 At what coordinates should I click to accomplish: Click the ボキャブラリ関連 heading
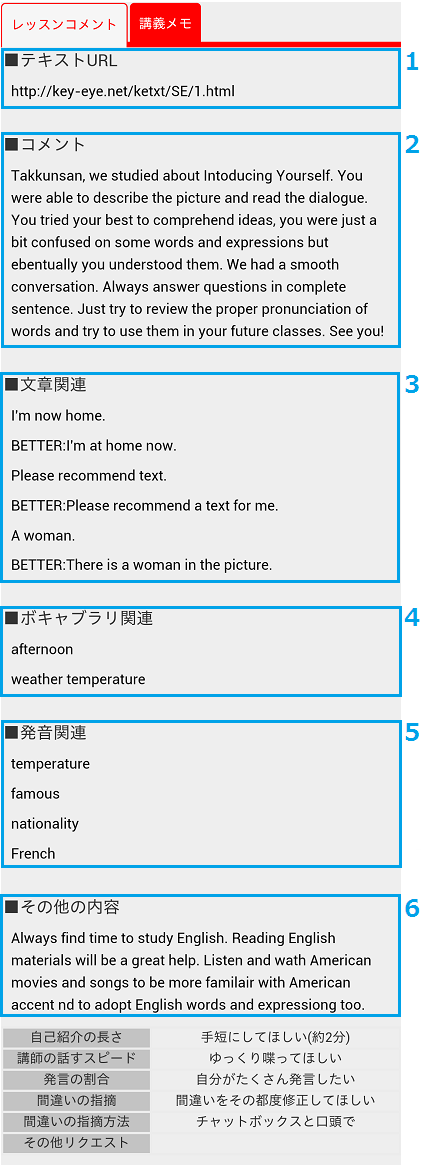[79, 617]
